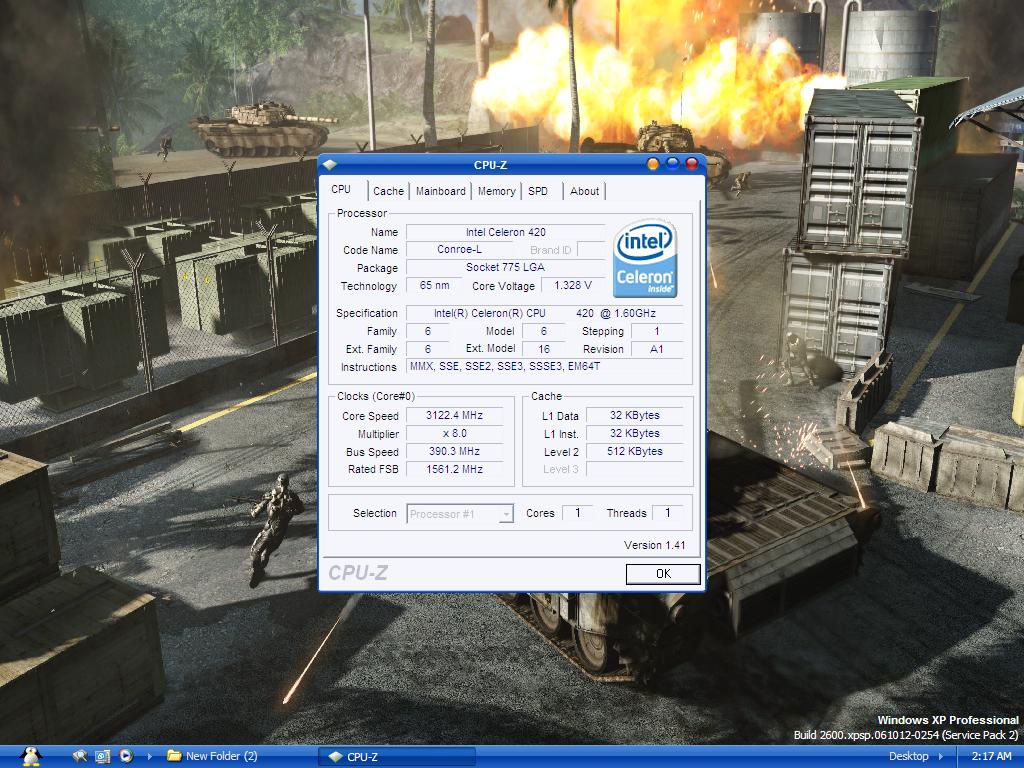
Task: Open the Processor #1 selection dropdown
Action: coord(460,514)
